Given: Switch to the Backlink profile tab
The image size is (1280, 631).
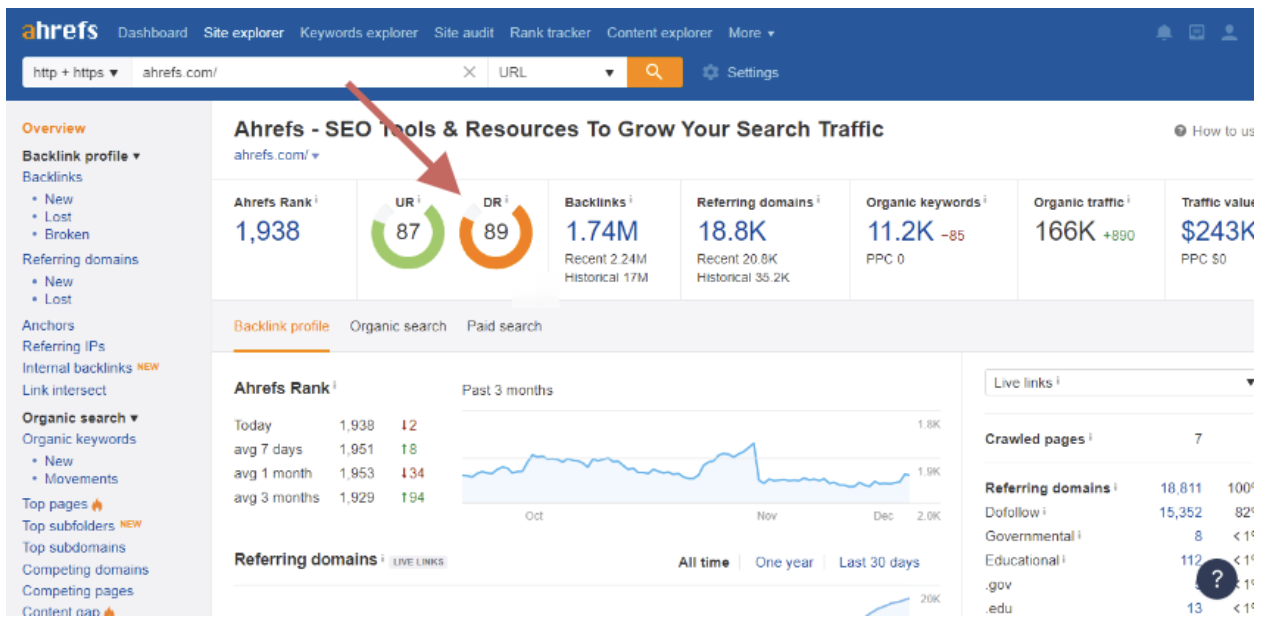Looking at the screenshot, I should [x=281, y=326].
